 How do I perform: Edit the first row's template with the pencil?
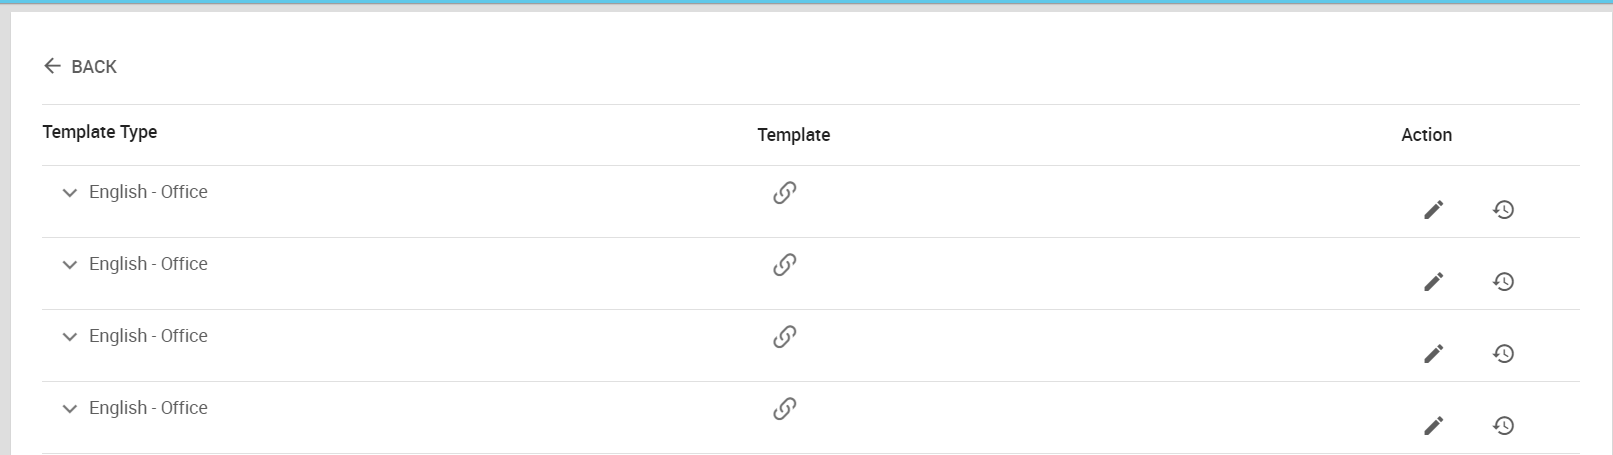pyautogui.click(x=1433, y=209)
